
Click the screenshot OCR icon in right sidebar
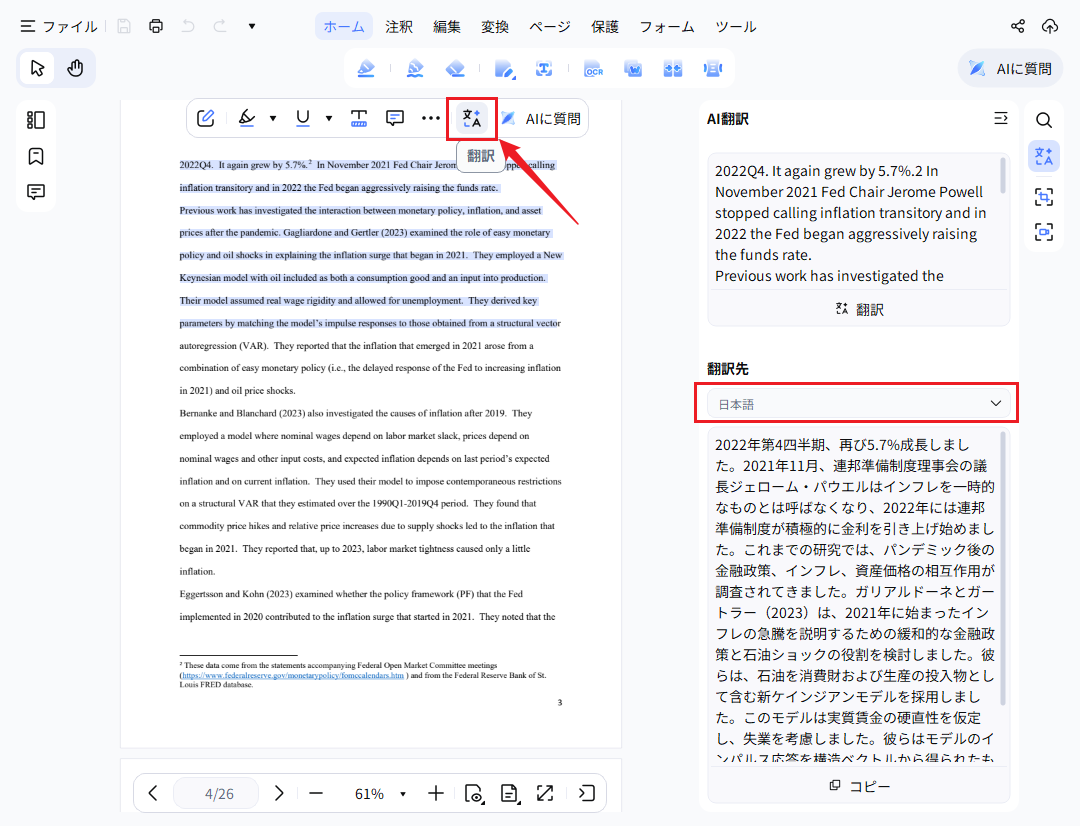pos(1043,232)
